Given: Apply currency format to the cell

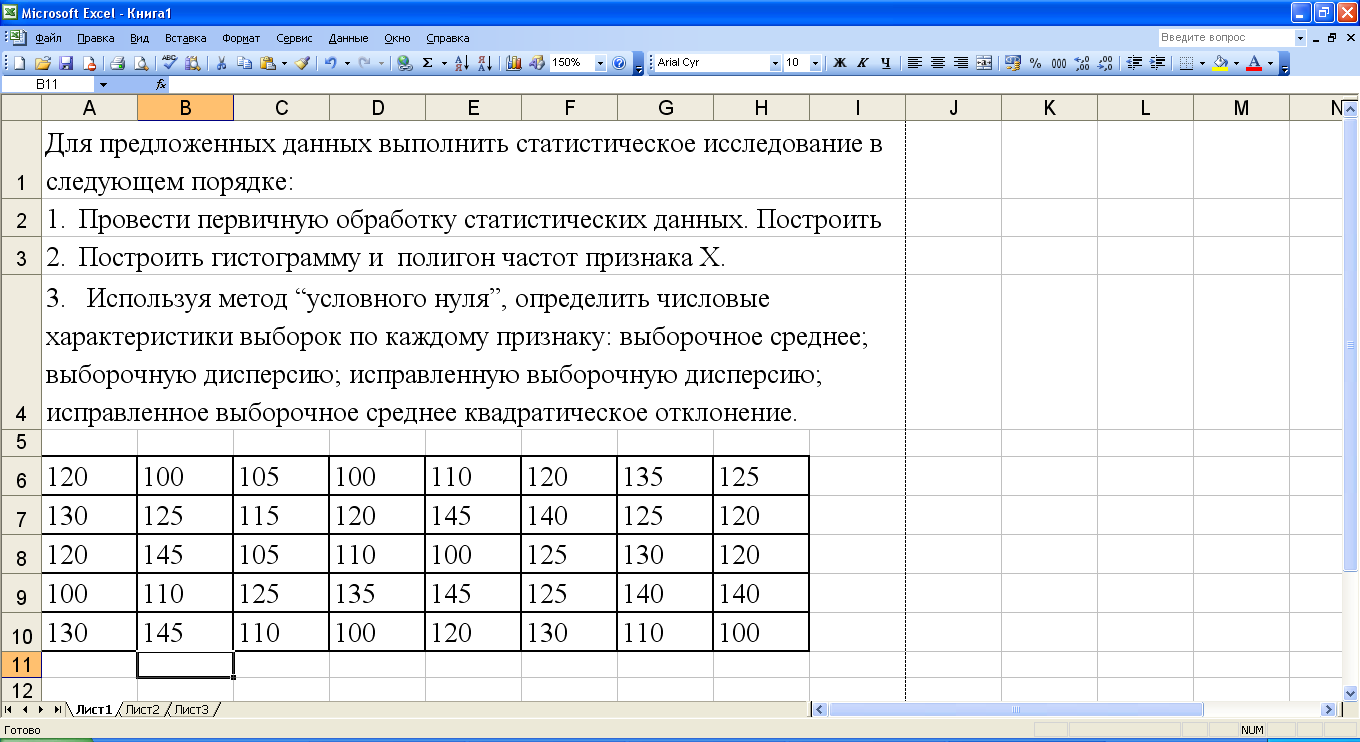Looking at the screenshot, I should [x=1012, y=63].
